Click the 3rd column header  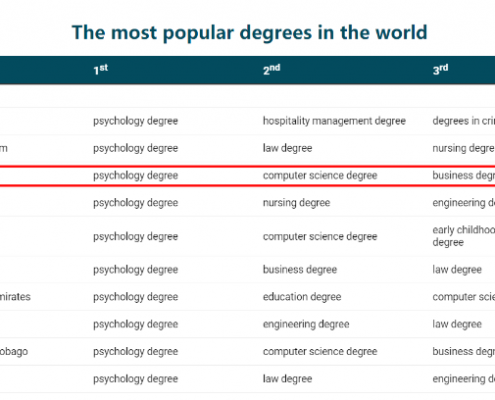coord(440,69)
